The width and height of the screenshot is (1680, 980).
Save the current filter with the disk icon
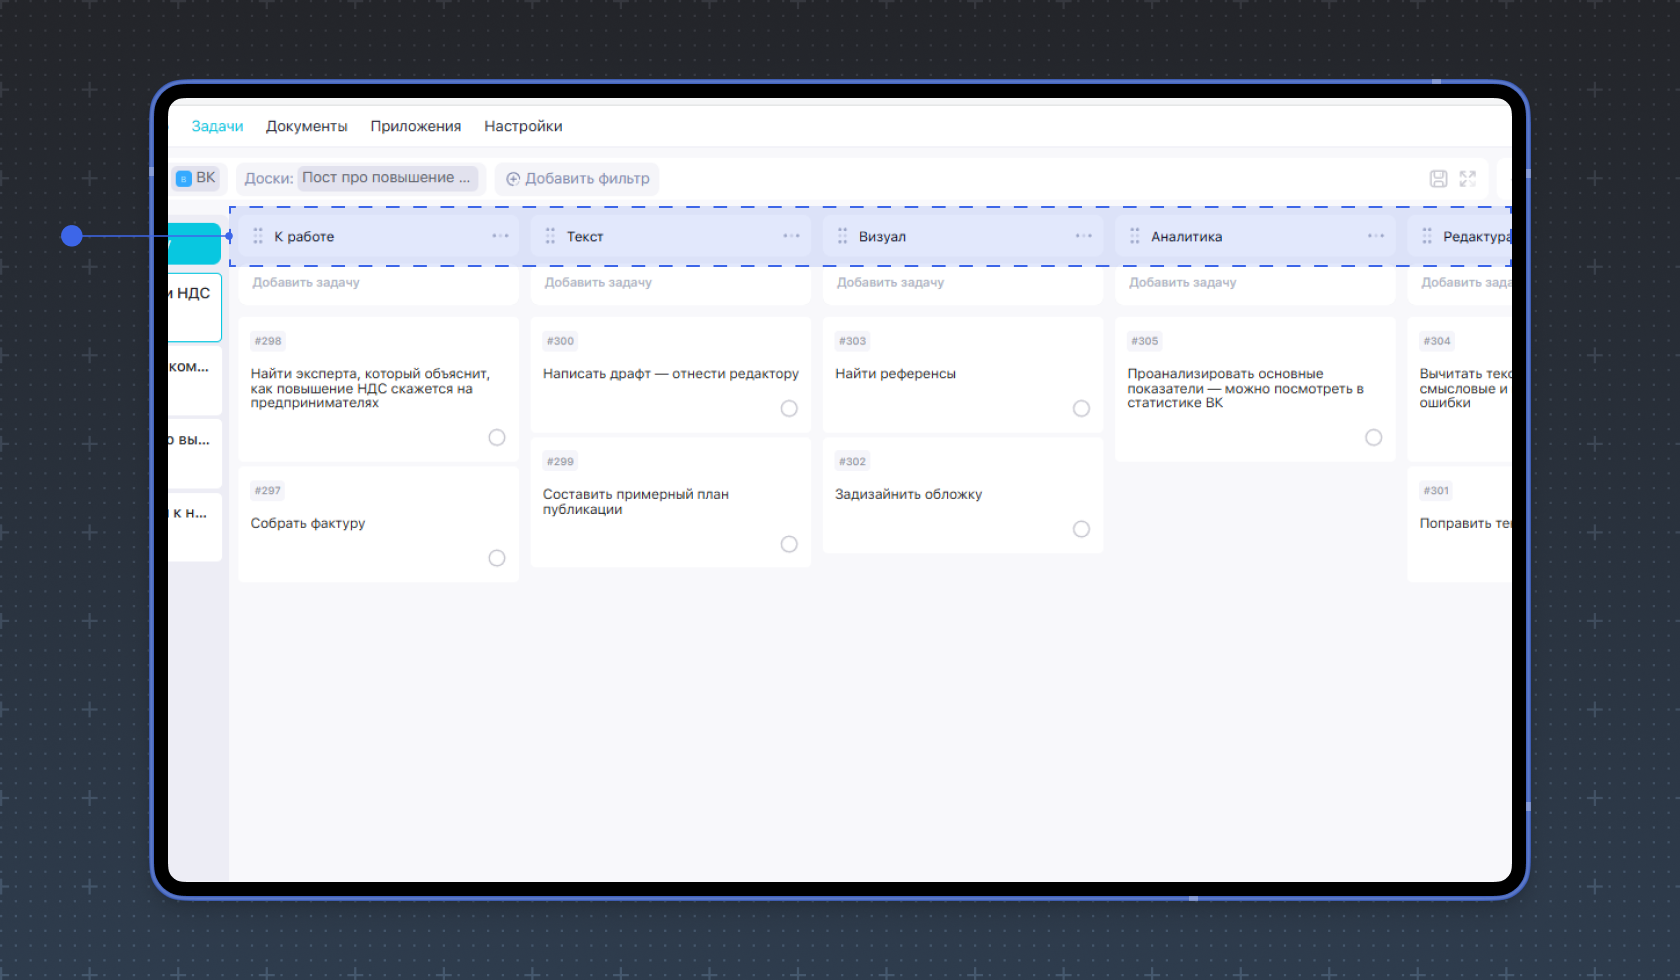[x=1438, y=179]
